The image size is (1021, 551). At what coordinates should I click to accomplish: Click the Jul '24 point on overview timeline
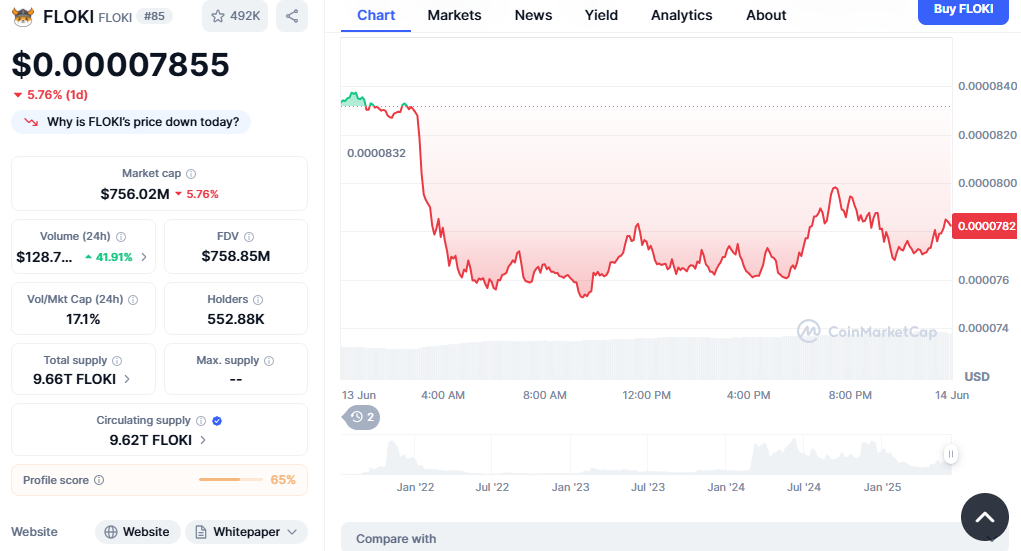tap(804, 487)
